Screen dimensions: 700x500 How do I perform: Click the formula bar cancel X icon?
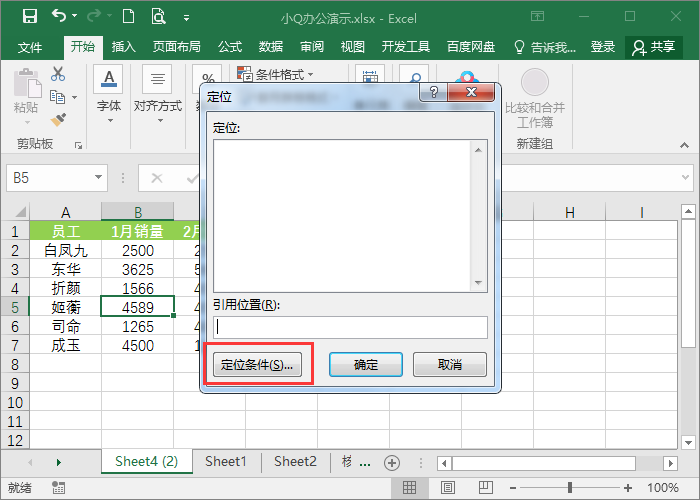[157, 178]
